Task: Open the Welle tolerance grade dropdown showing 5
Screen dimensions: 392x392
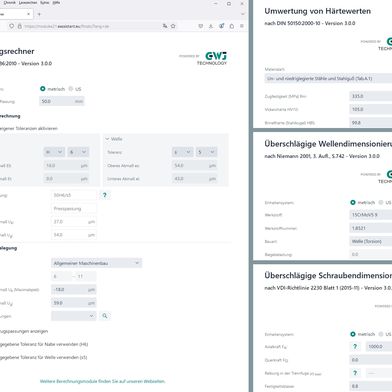Action: [x=207, y=152]
